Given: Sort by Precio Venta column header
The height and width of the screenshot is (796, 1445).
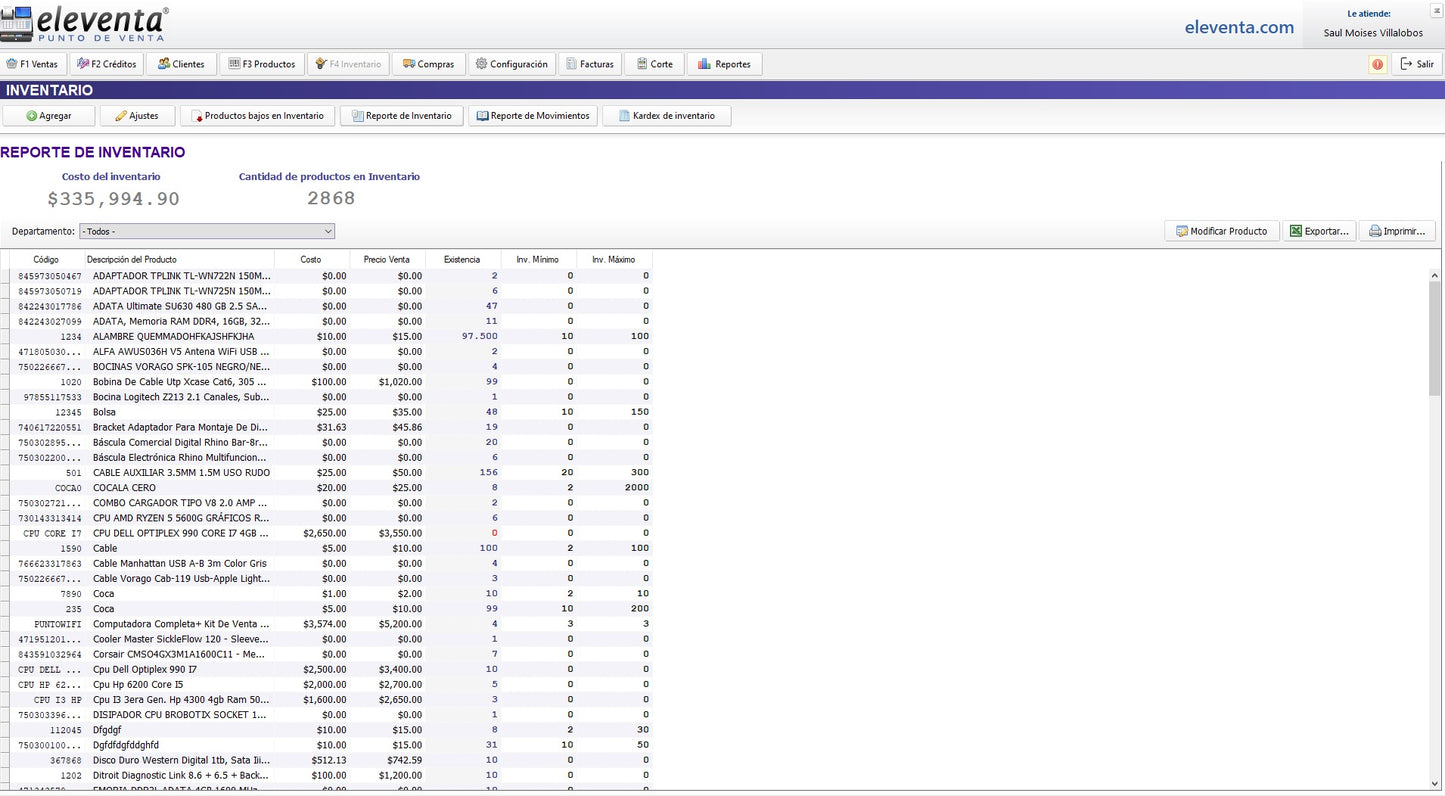Looking at the screenshot, I should tap(387, 260).
